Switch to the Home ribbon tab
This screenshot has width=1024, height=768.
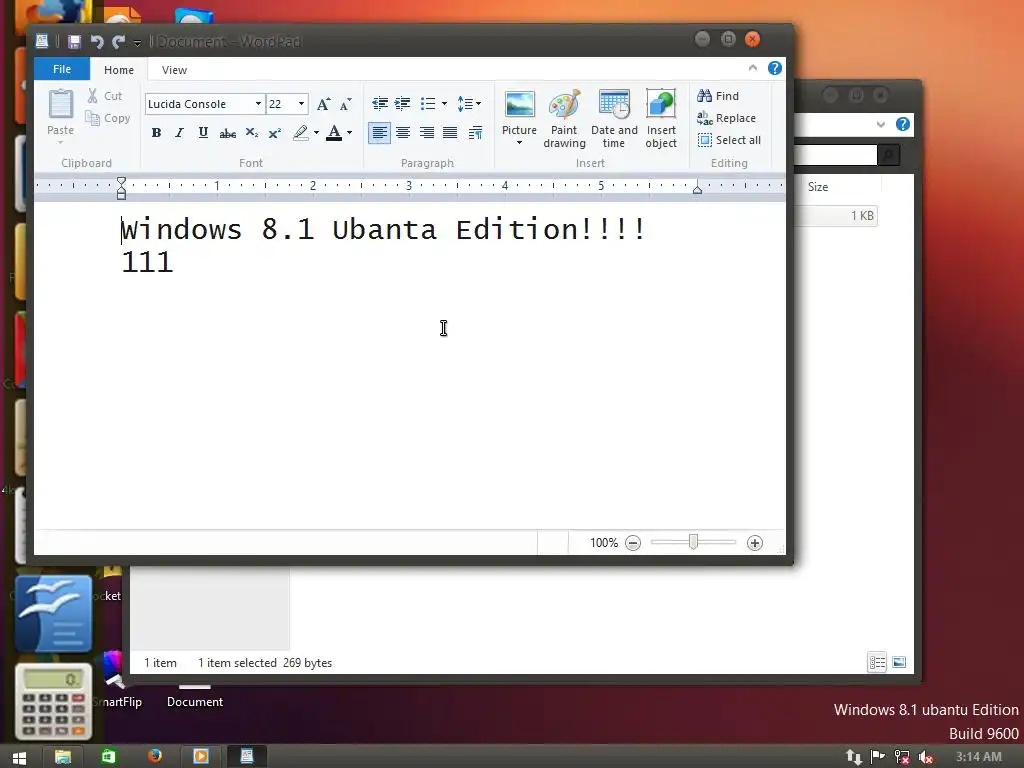(x=119, y=70)
